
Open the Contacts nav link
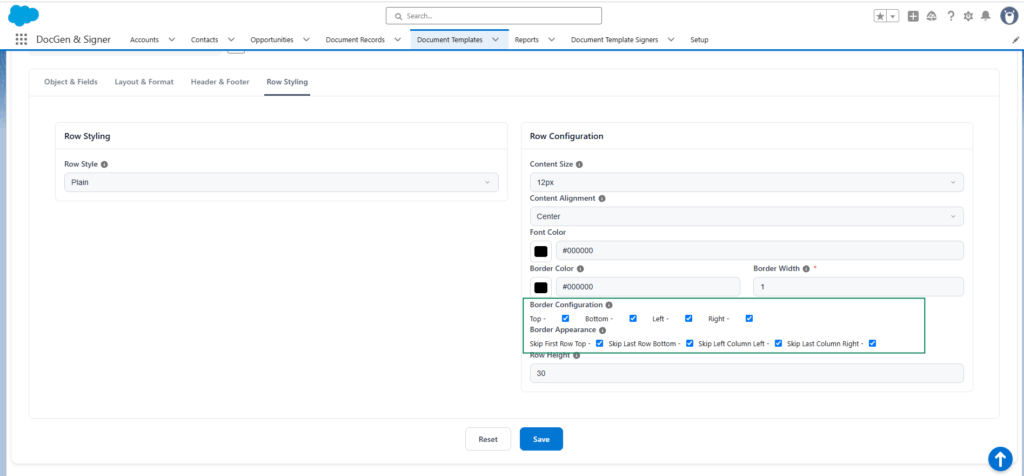(x=204, y=40)
